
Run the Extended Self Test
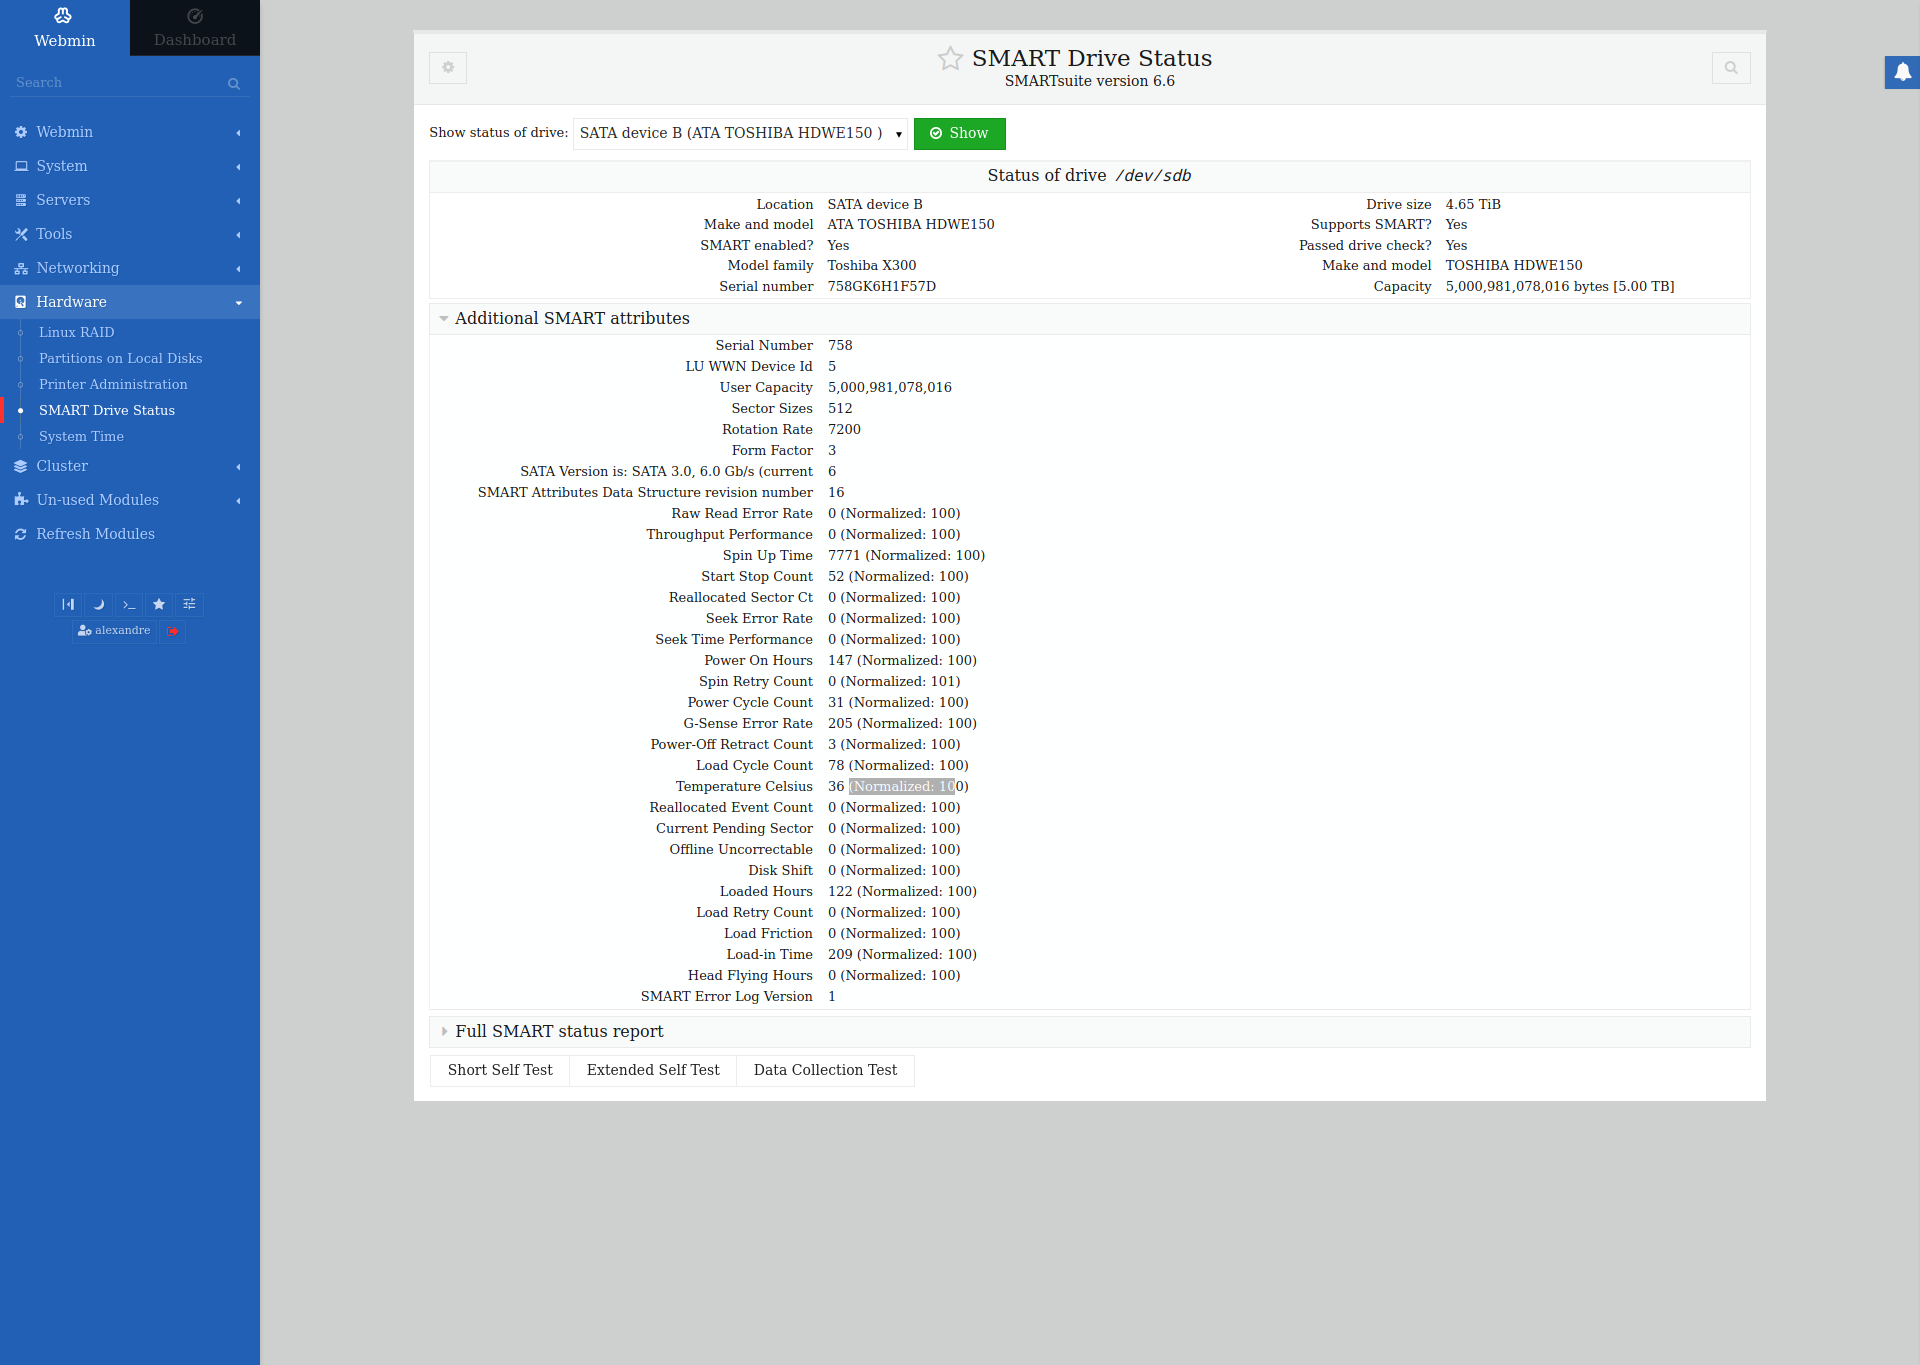(x=652, y=1070)
